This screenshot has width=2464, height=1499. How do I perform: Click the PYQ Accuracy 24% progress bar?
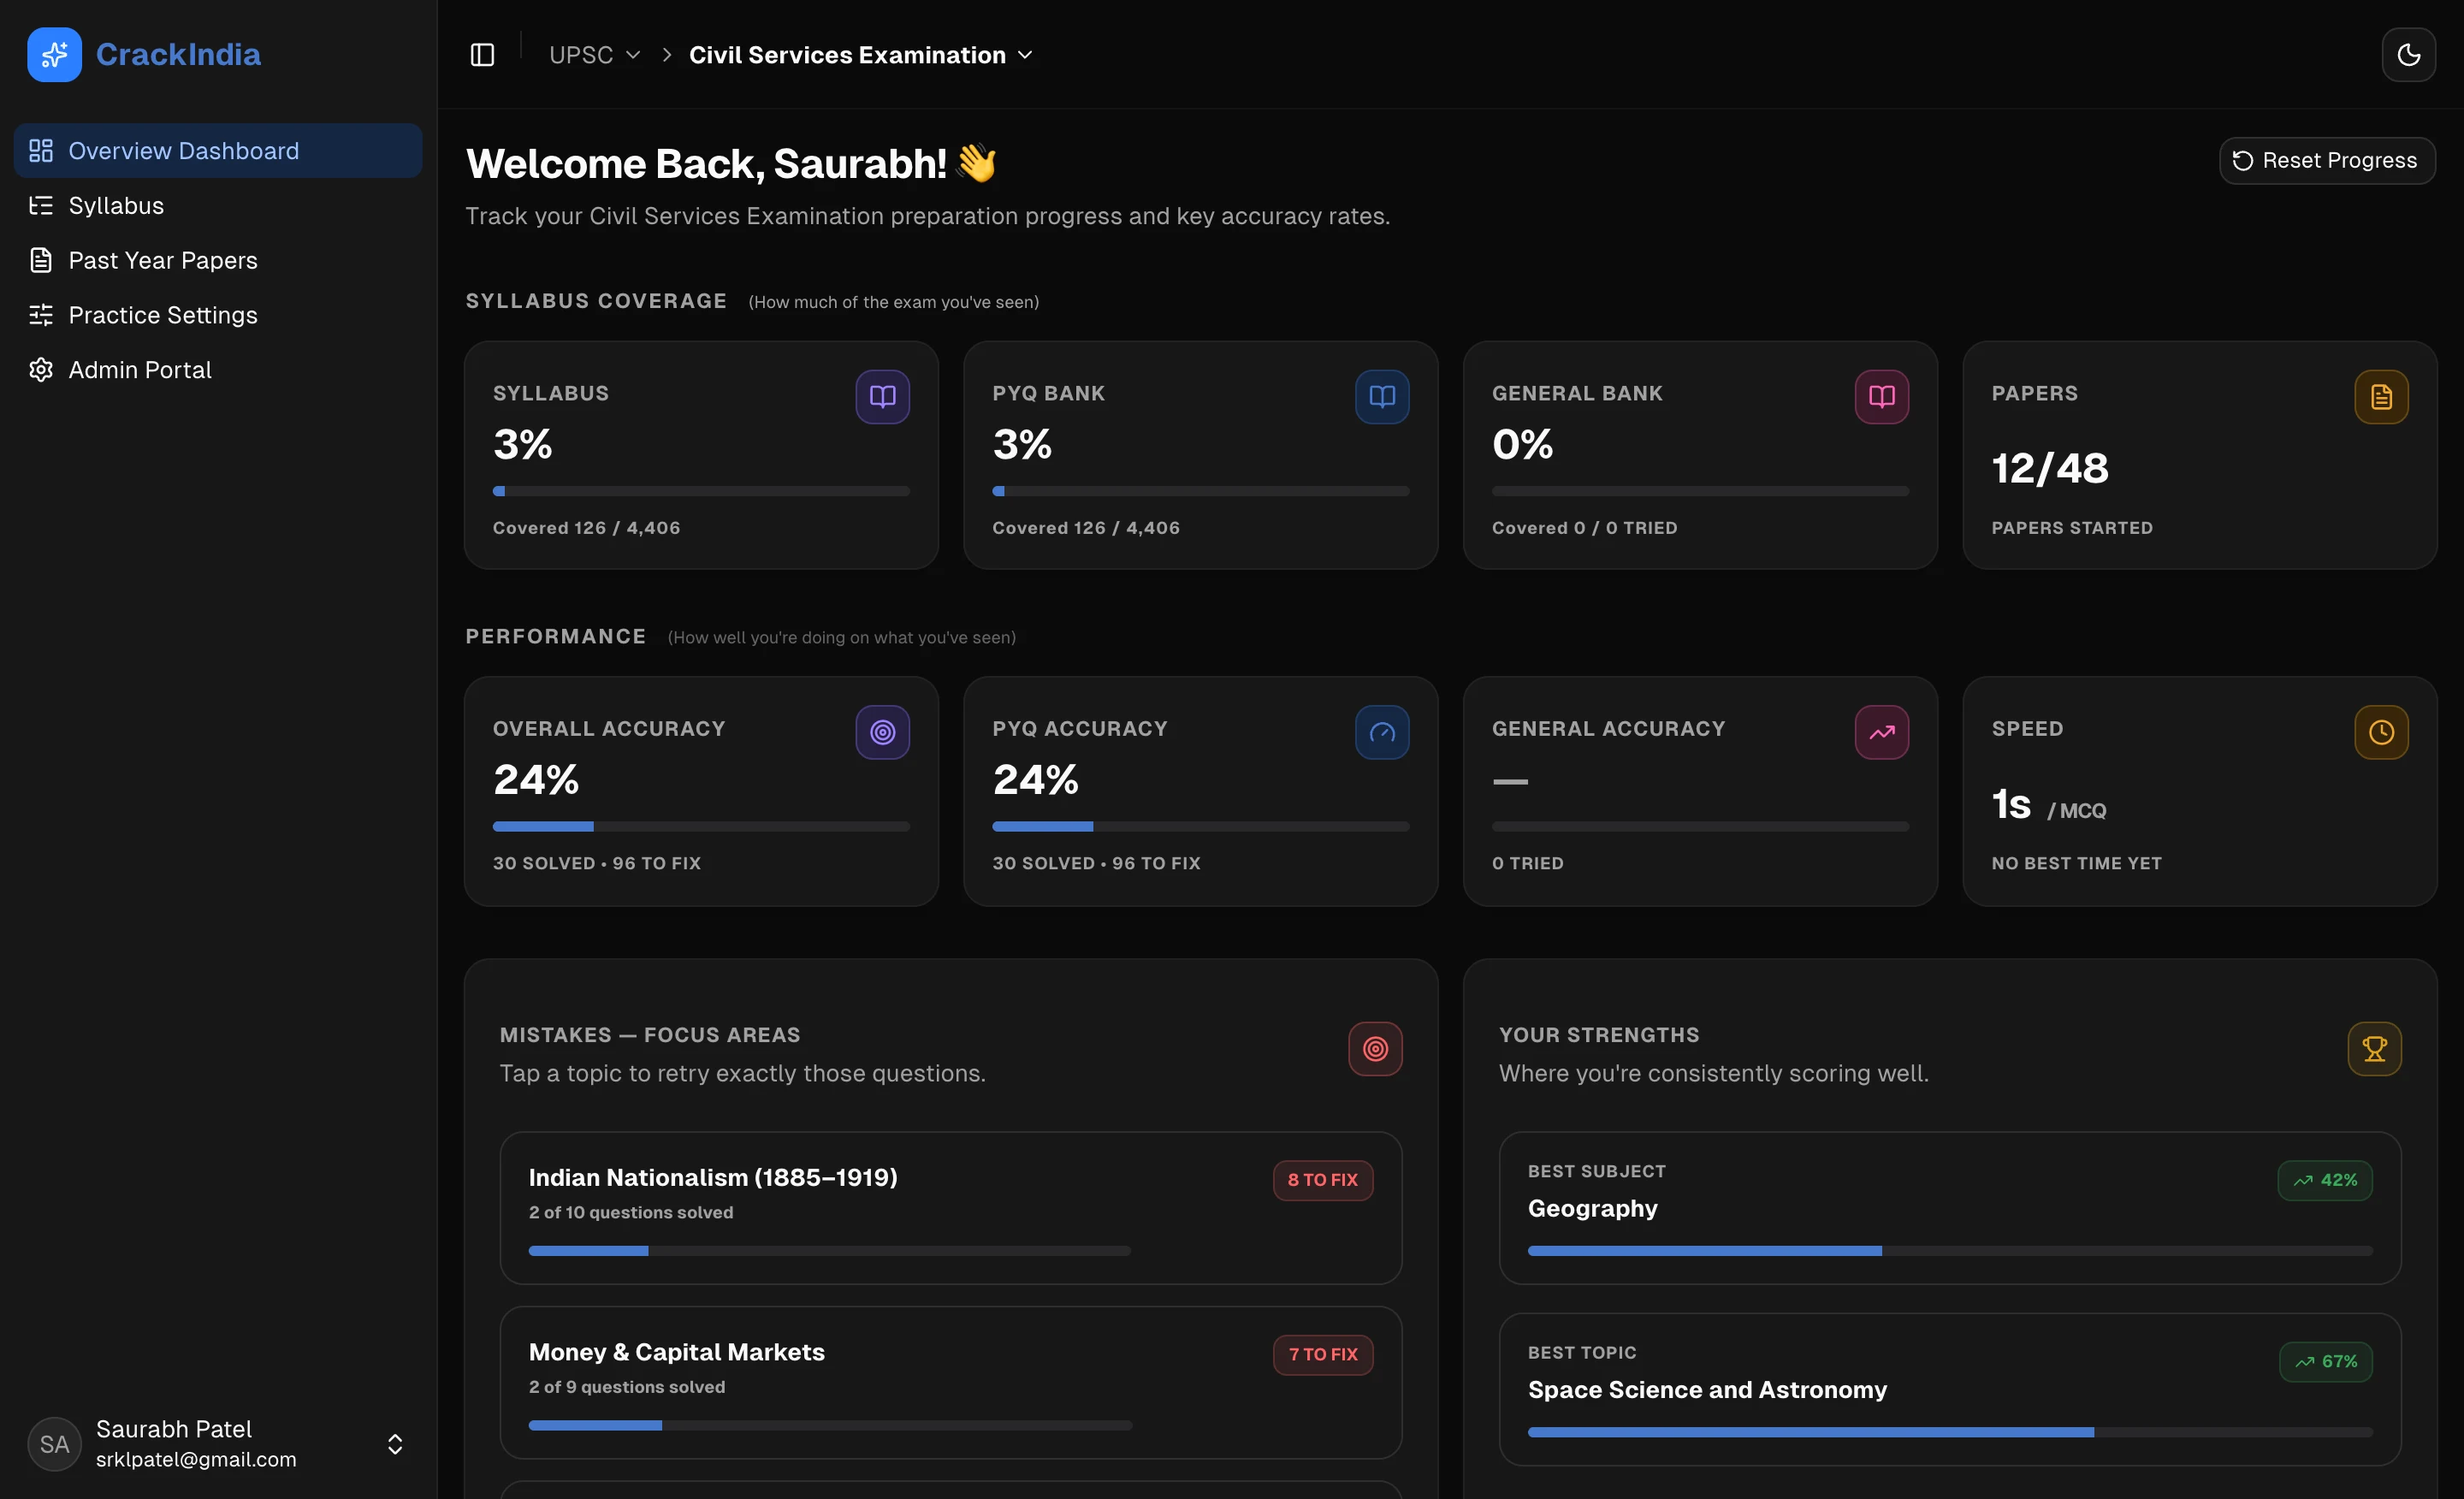tap(1200, 827)
